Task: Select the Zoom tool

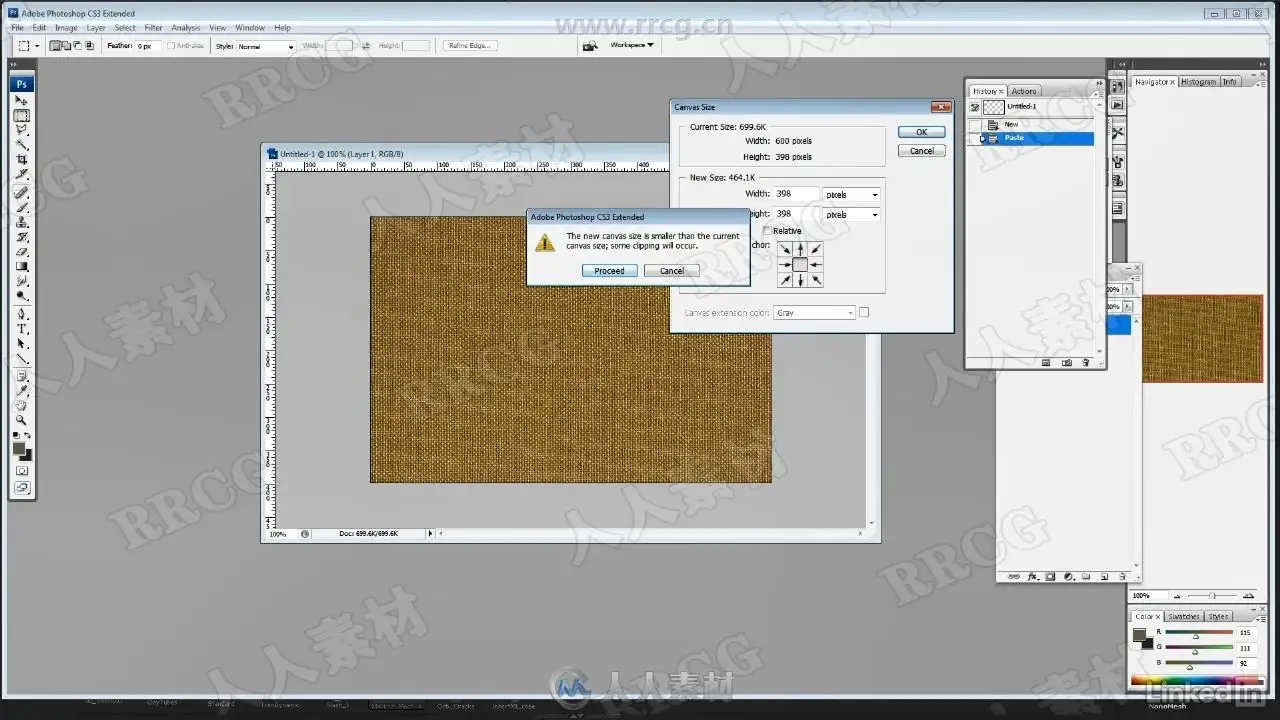Action: [22, 421]
